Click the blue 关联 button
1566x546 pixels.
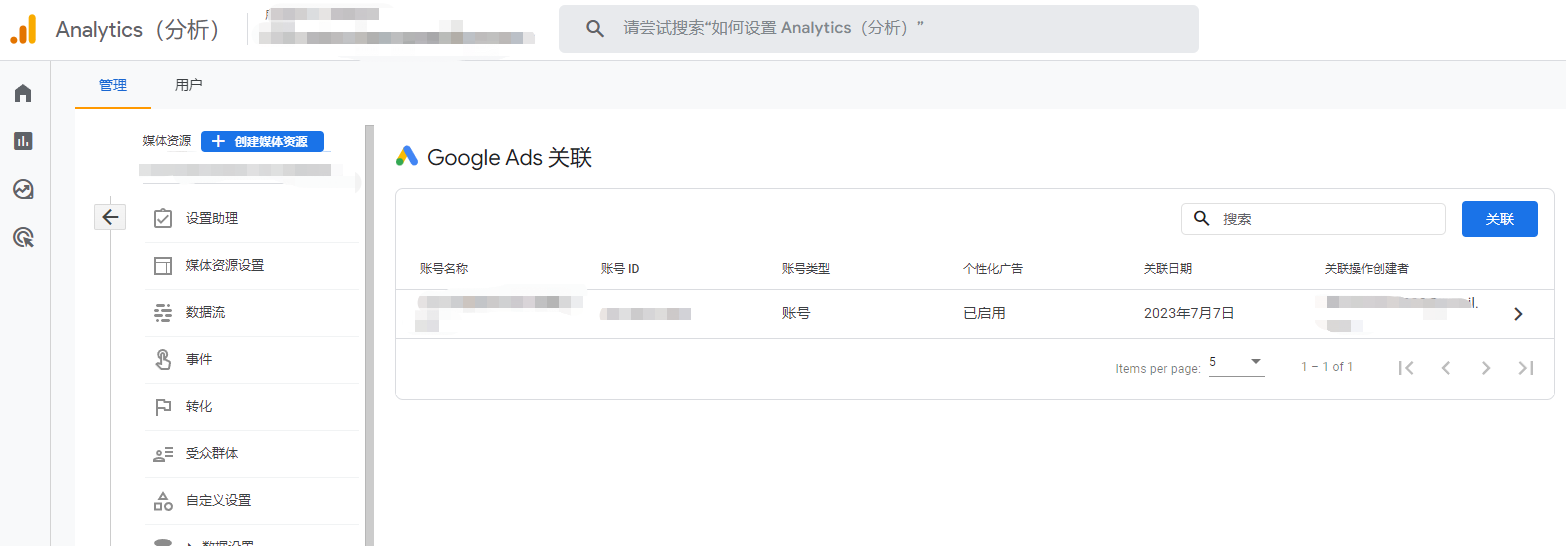[x=1500, y=219]
